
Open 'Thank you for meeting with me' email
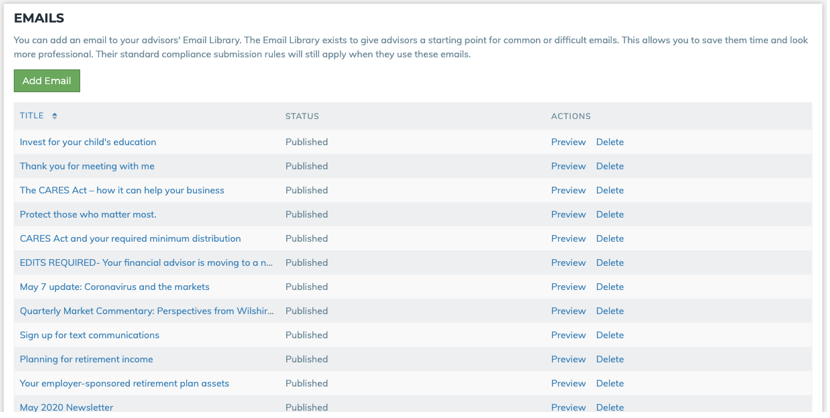click(x=87, y=166)
